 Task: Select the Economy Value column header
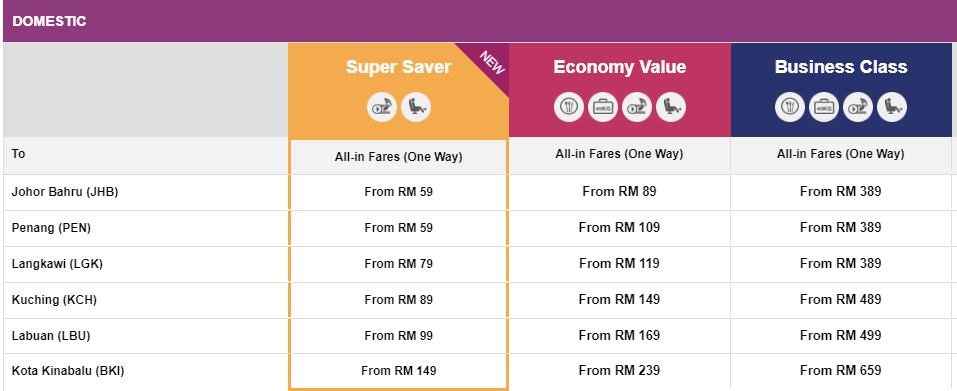click(619, 66)
